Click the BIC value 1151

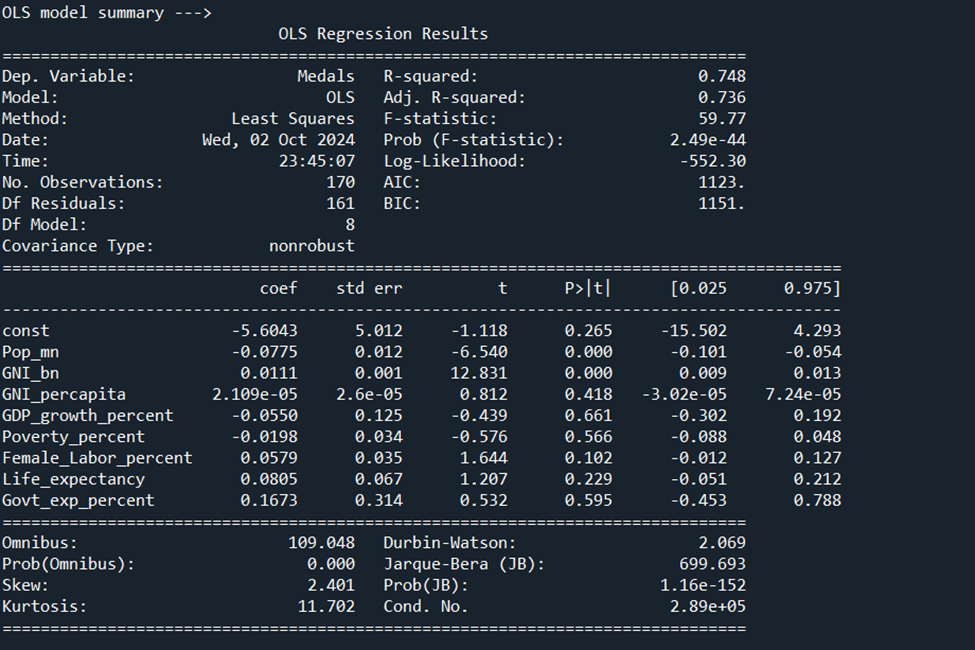(x=721, y=203)
